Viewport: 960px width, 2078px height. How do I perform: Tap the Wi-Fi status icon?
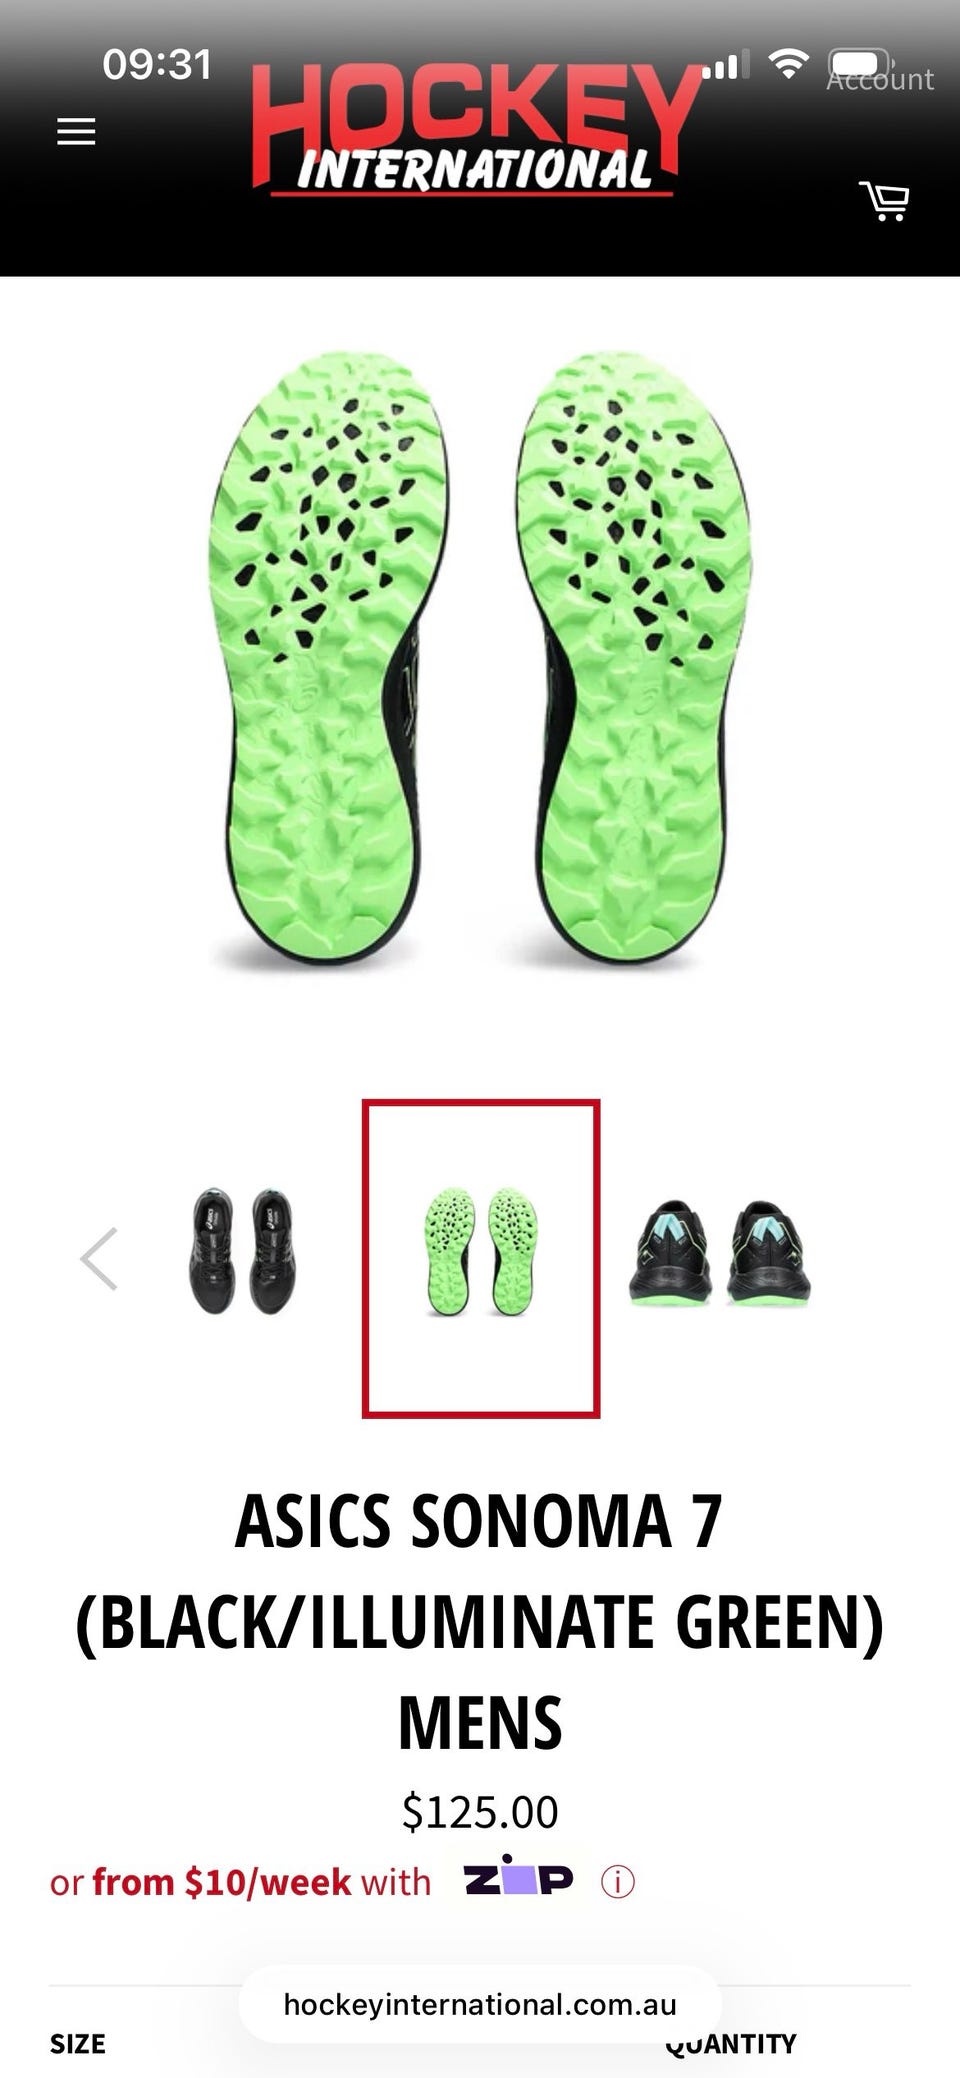[788, 65]
